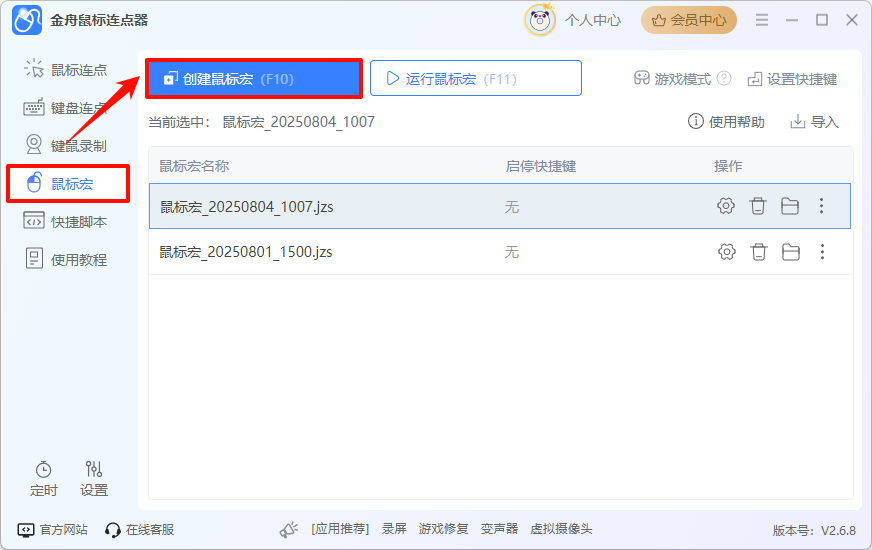Open folder icon for 鼠标宏_20250804_1007.jzs

[790, 206]
